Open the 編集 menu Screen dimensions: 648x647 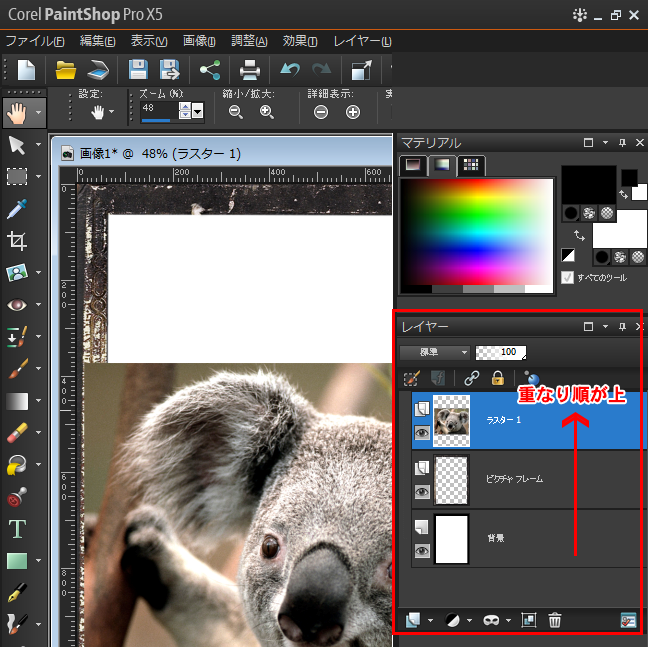coord(98,41)
